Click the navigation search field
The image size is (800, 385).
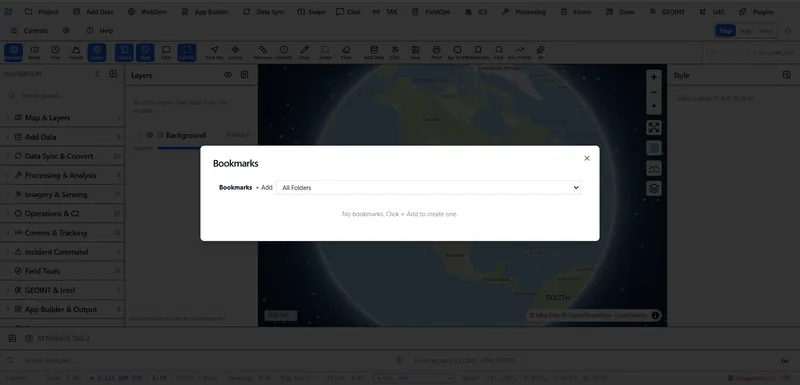point(62,95)
